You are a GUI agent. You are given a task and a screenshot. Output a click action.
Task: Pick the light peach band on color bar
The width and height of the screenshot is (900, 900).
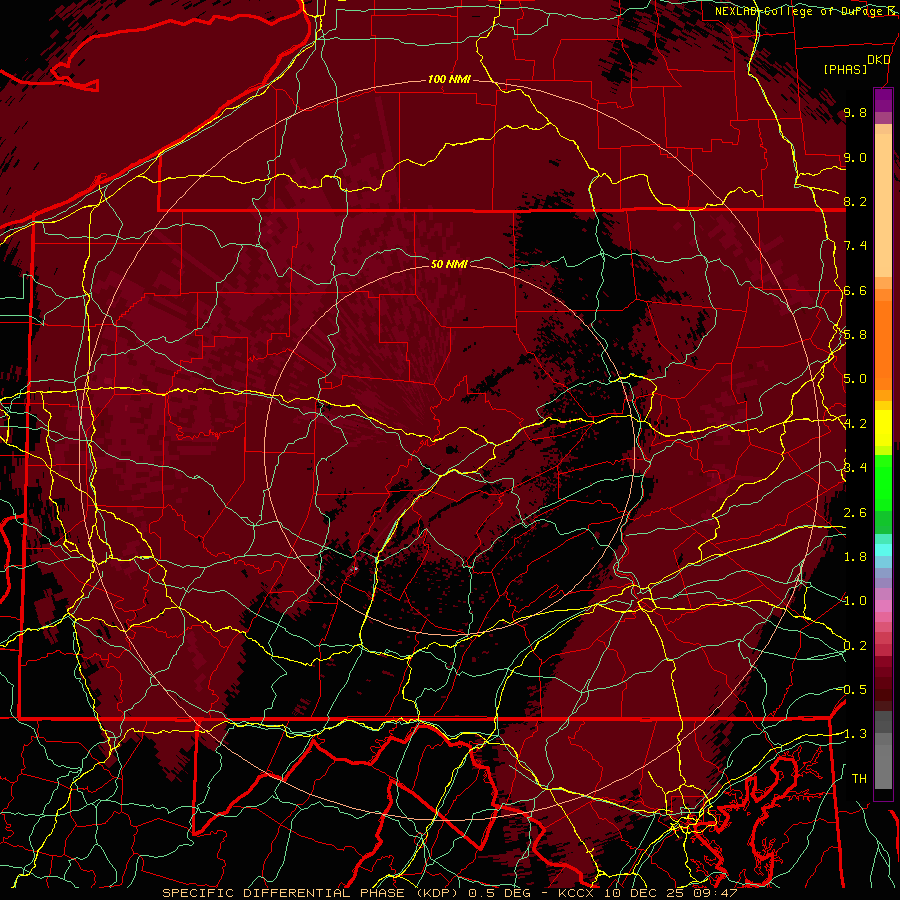[x=883, y=205]
